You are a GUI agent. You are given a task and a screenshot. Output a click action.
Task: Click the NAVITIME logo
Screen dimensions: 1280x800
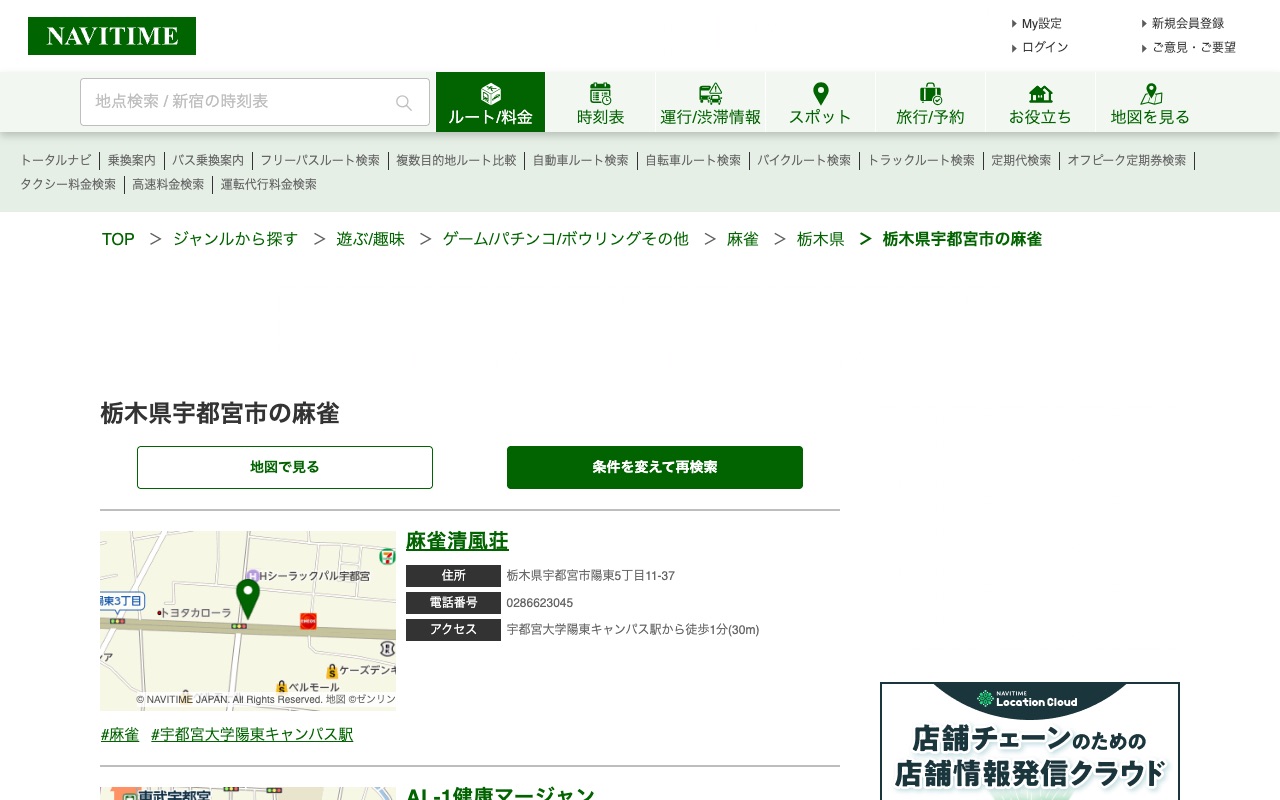pyautogui.click(x=111, y=35)
